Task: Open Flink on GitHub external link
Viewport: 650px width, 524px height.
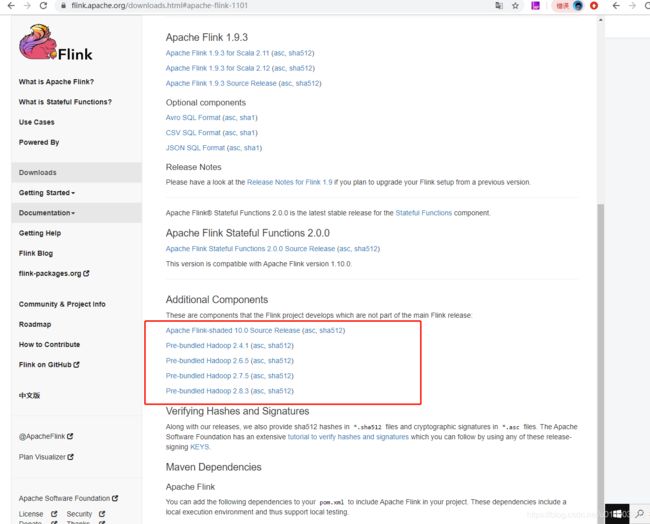Action: (x=49, y=365)
